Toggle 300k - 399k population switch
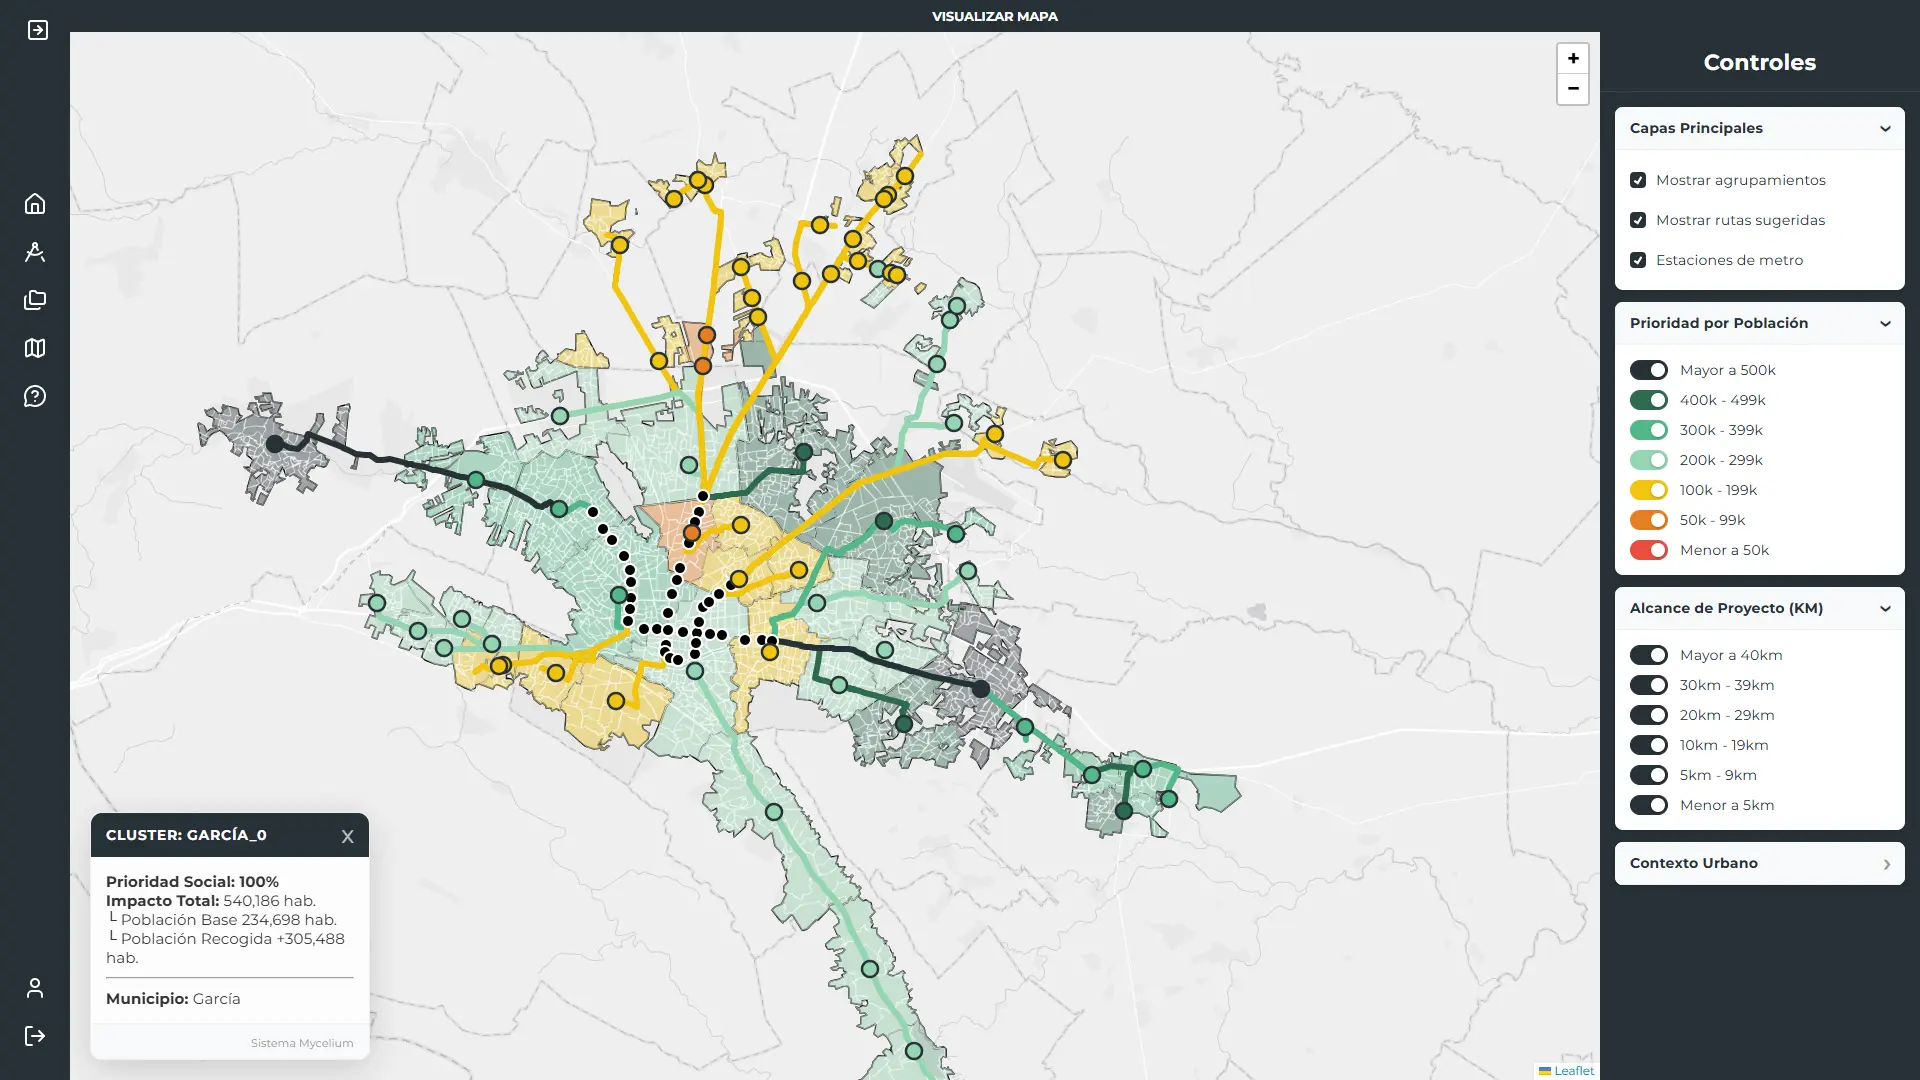The image size is (1920, 1080). point(1649,430)
